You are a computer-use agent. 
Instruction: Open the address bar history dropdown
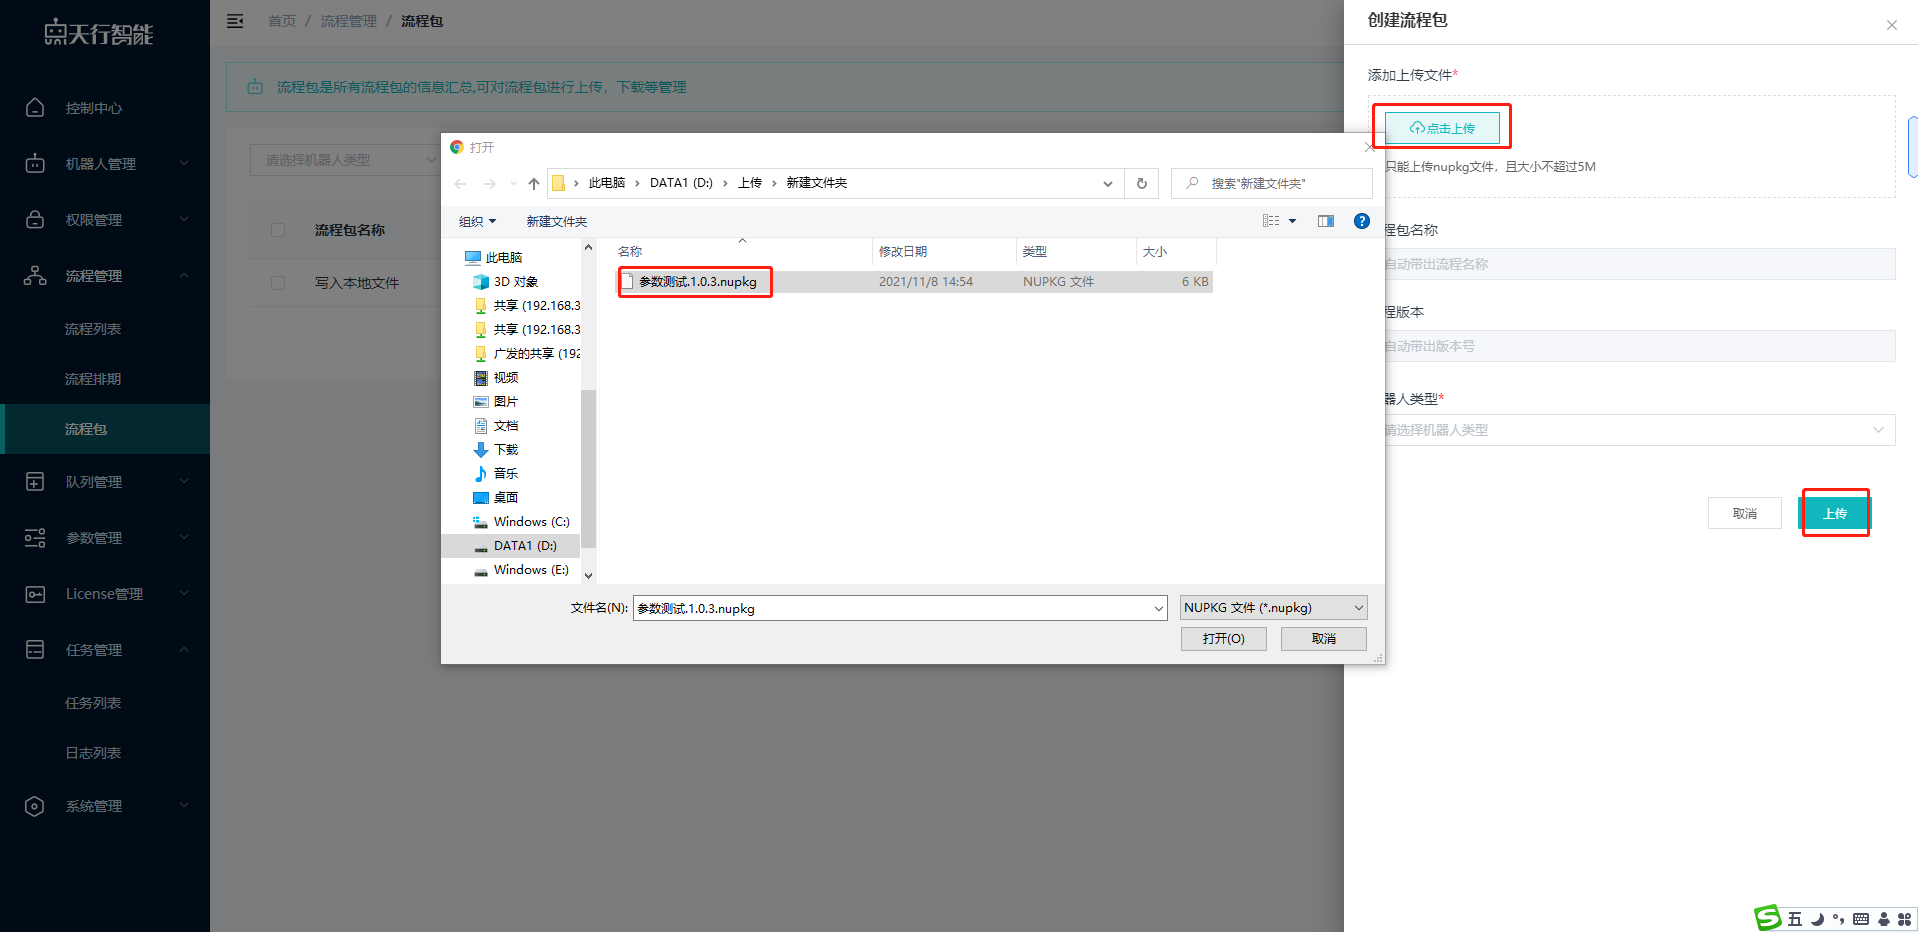(1108, 183)
